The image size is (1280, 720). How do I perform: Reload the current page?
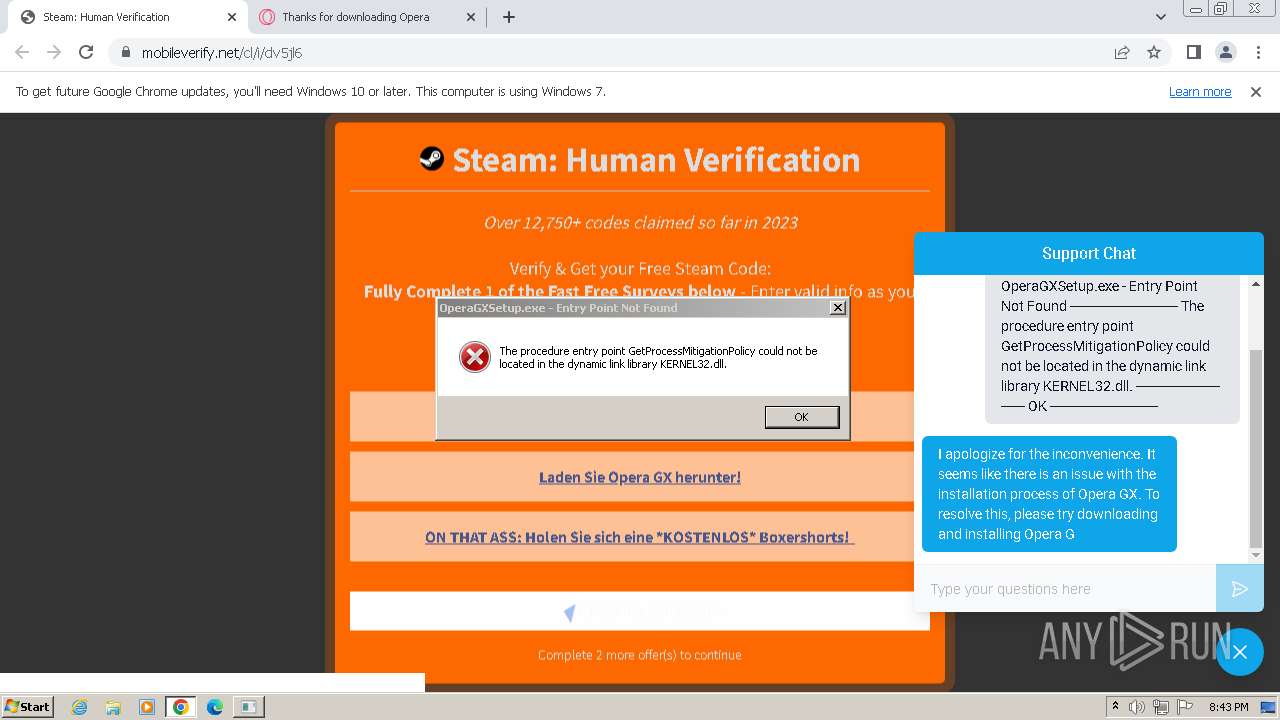[86, 52]
